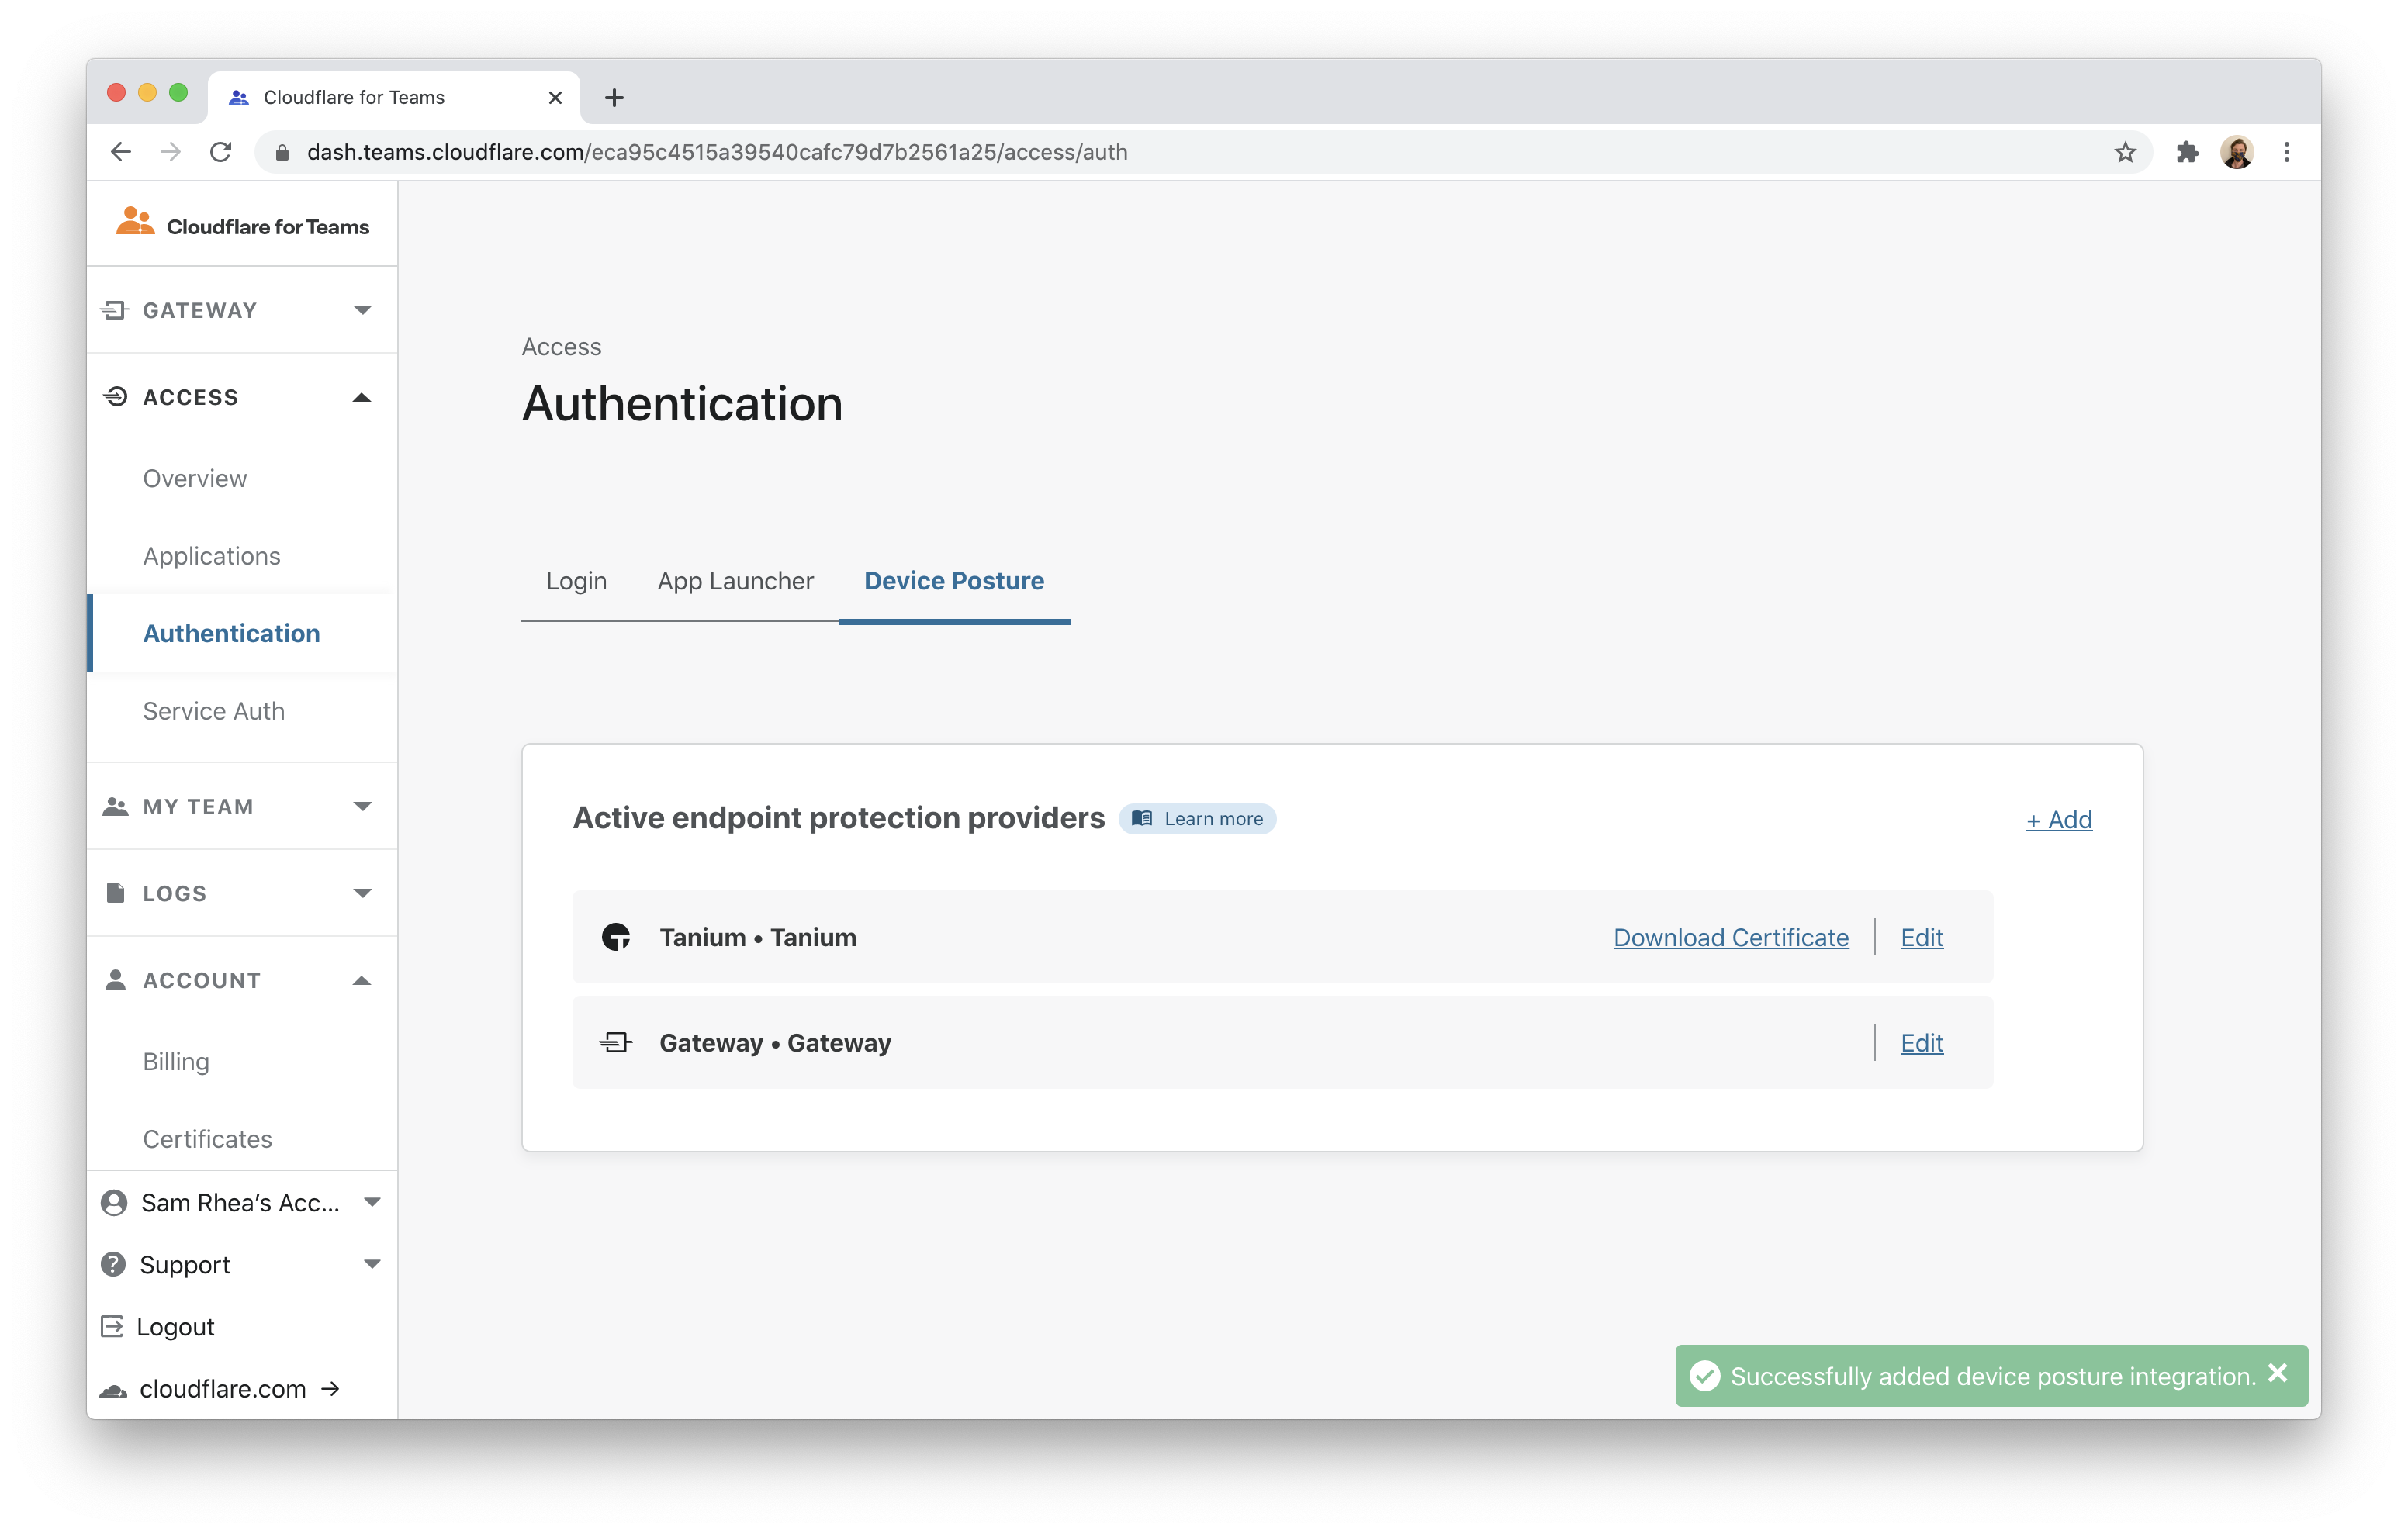This screenshot has height=1534, width=2408.
Task: Click the Chrome profile avatar
Action: coord(2237,152)
